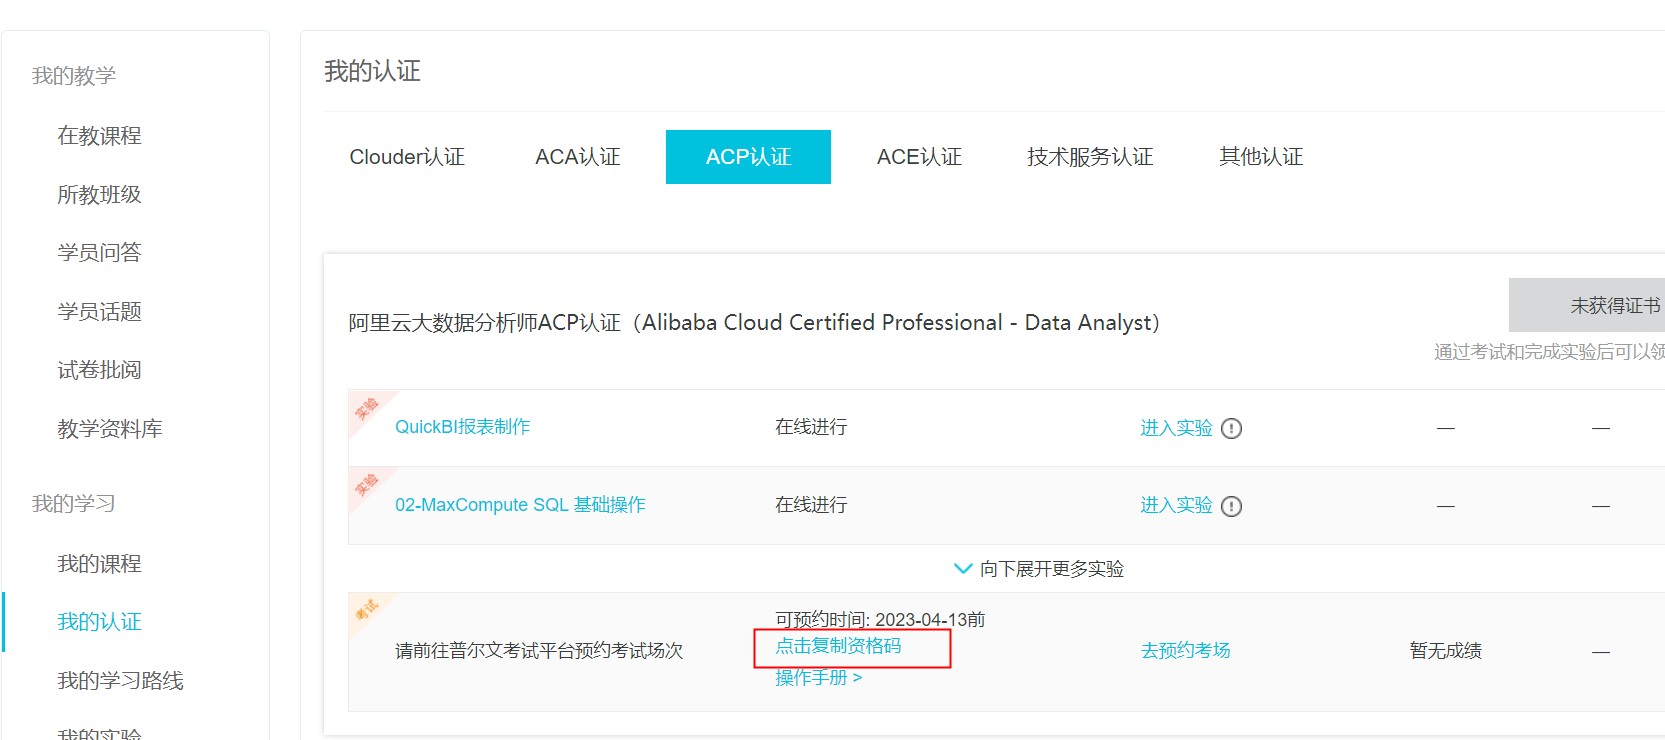
Task: Switch to the Clouder认证 tab
Action: 407,157
